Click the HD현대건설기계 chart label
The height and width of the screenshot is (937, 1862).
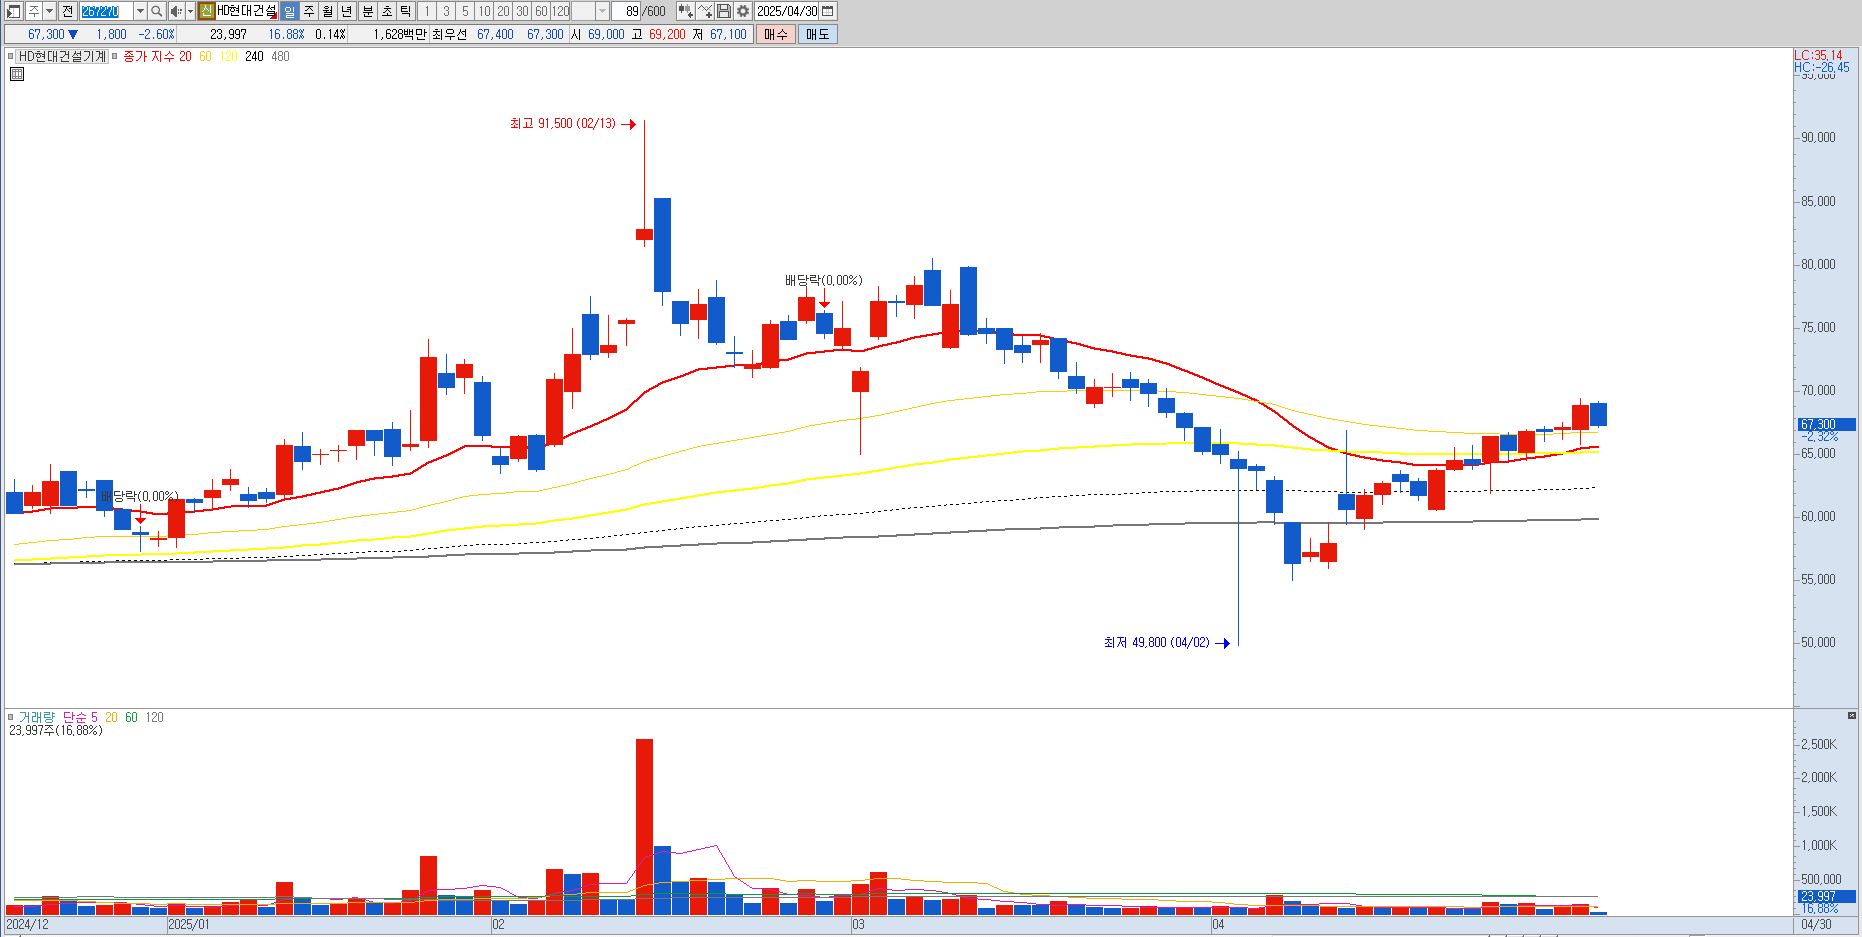[62, 56]
